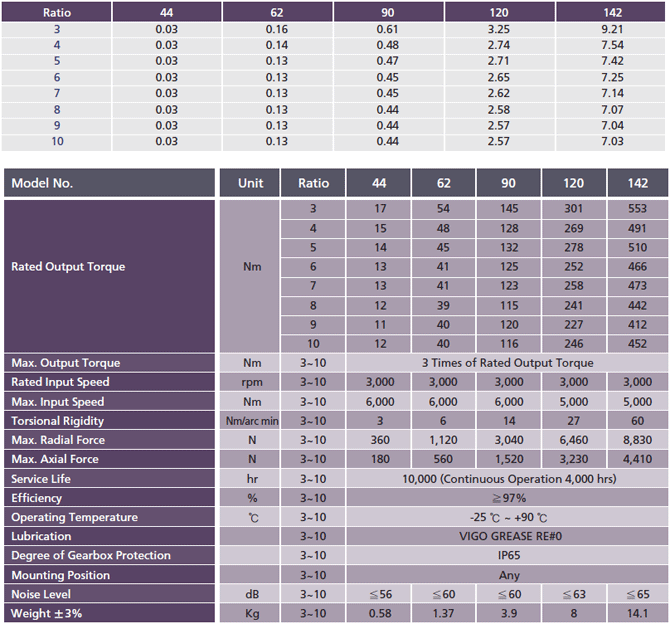This screenshot has height=624, width=670.
Task: Click the noise level '≤63'
Action: point(573,595)
